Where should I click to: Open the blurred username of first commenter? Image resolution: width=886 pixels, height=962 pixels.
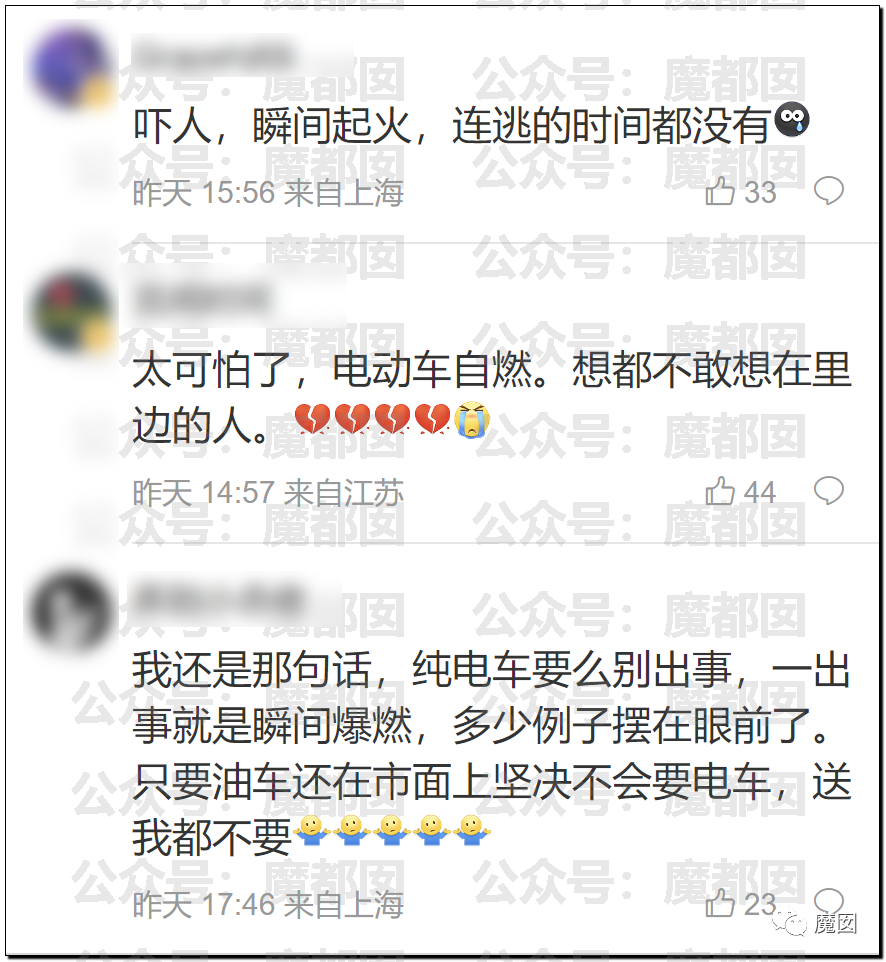(x=212, y=55)
